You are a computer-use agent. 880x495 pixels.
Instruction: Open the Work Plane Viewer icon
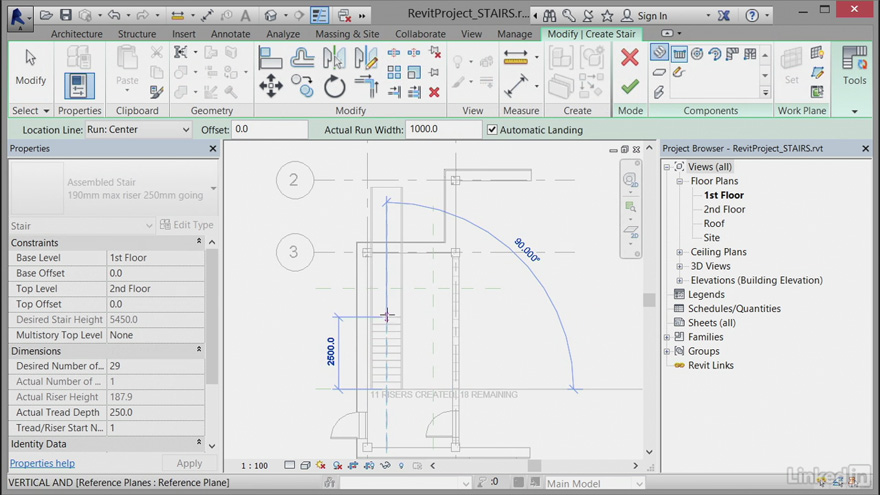[x=817, y=91]
